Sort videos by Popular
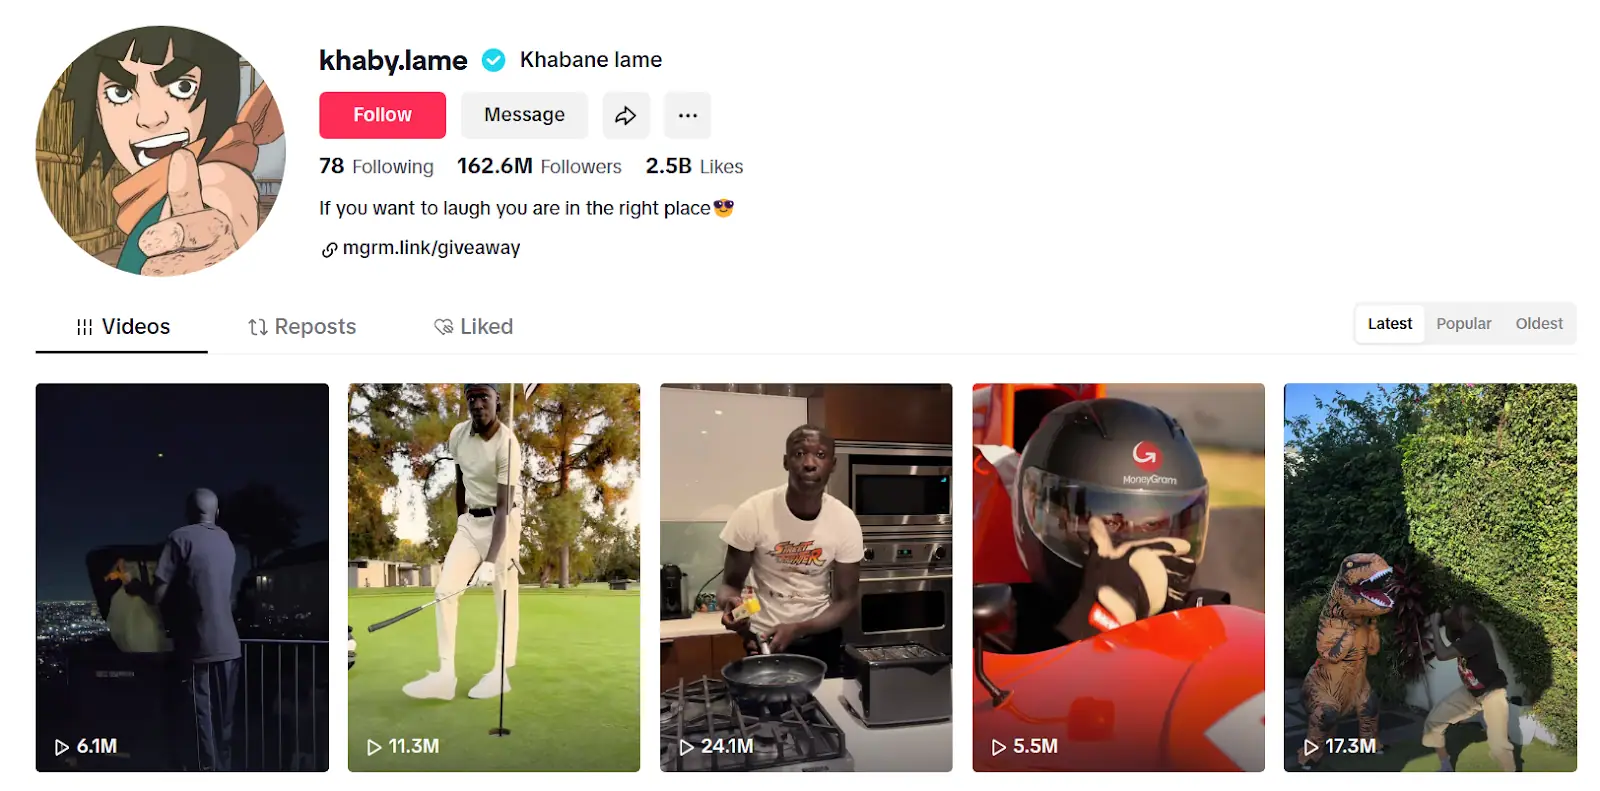Image resolution: width=1600 pixels, height=791 pixels. [x=1464, y=324]
